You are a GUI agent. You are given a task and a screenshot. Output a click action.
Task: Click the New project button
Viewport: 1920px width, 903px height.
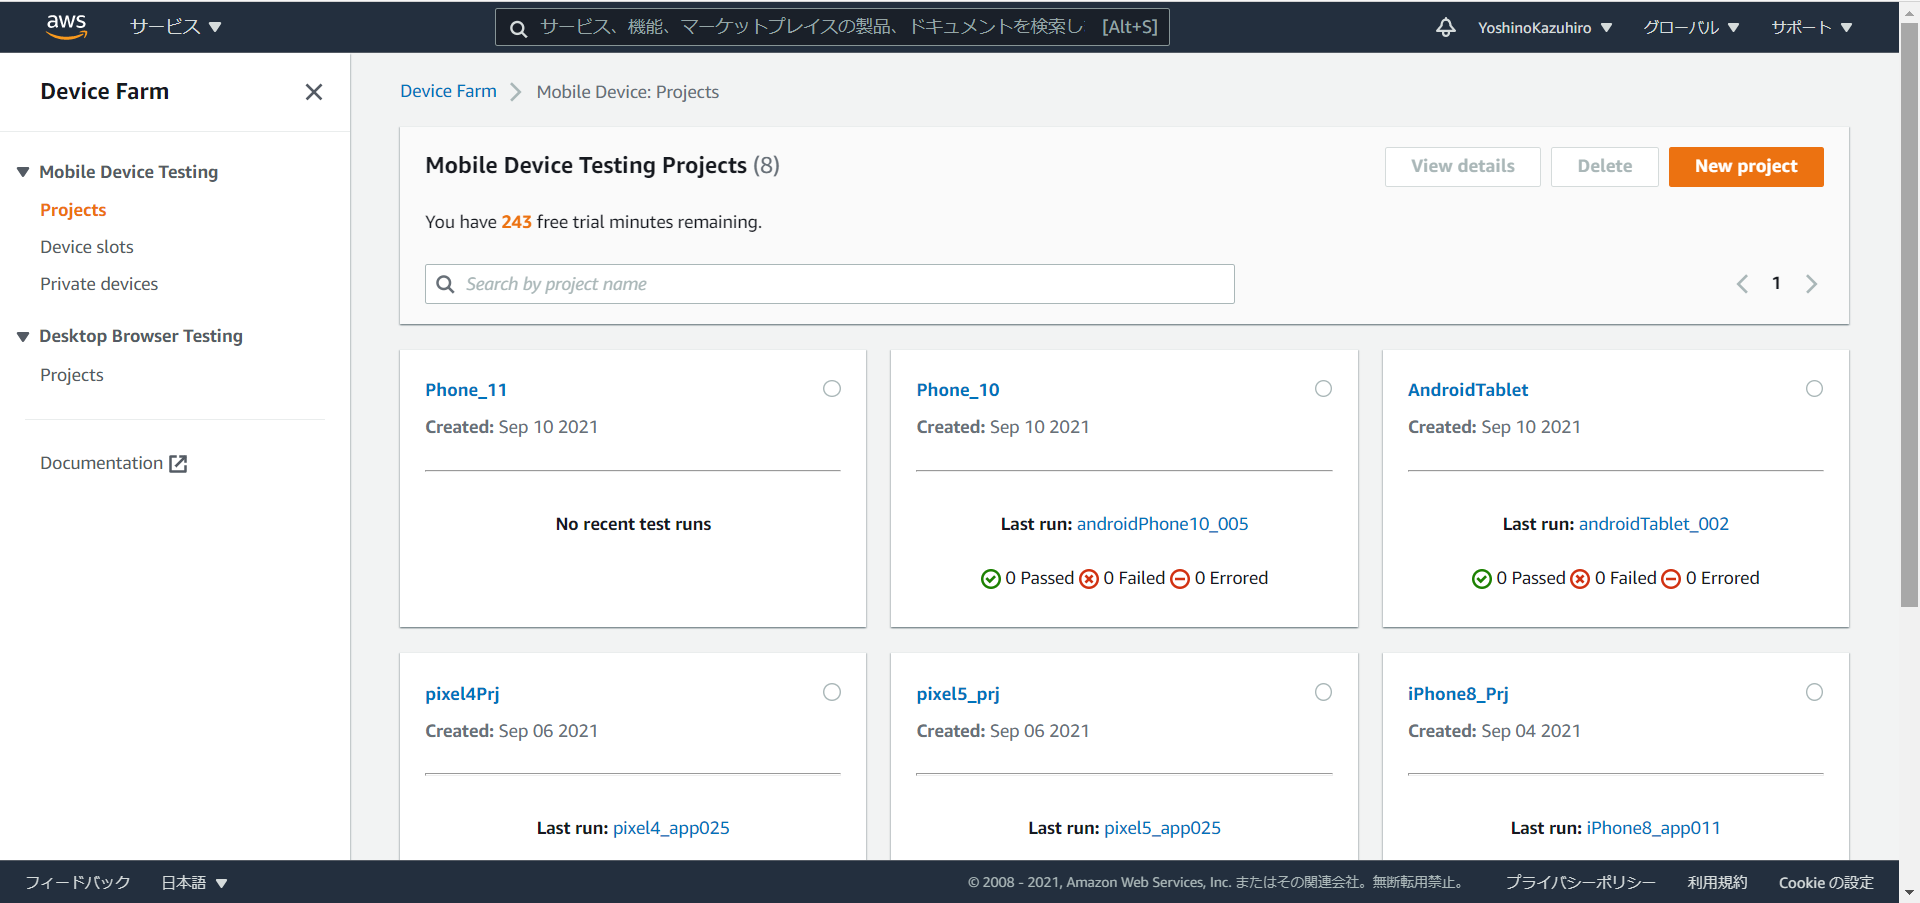pos(1746,167)
